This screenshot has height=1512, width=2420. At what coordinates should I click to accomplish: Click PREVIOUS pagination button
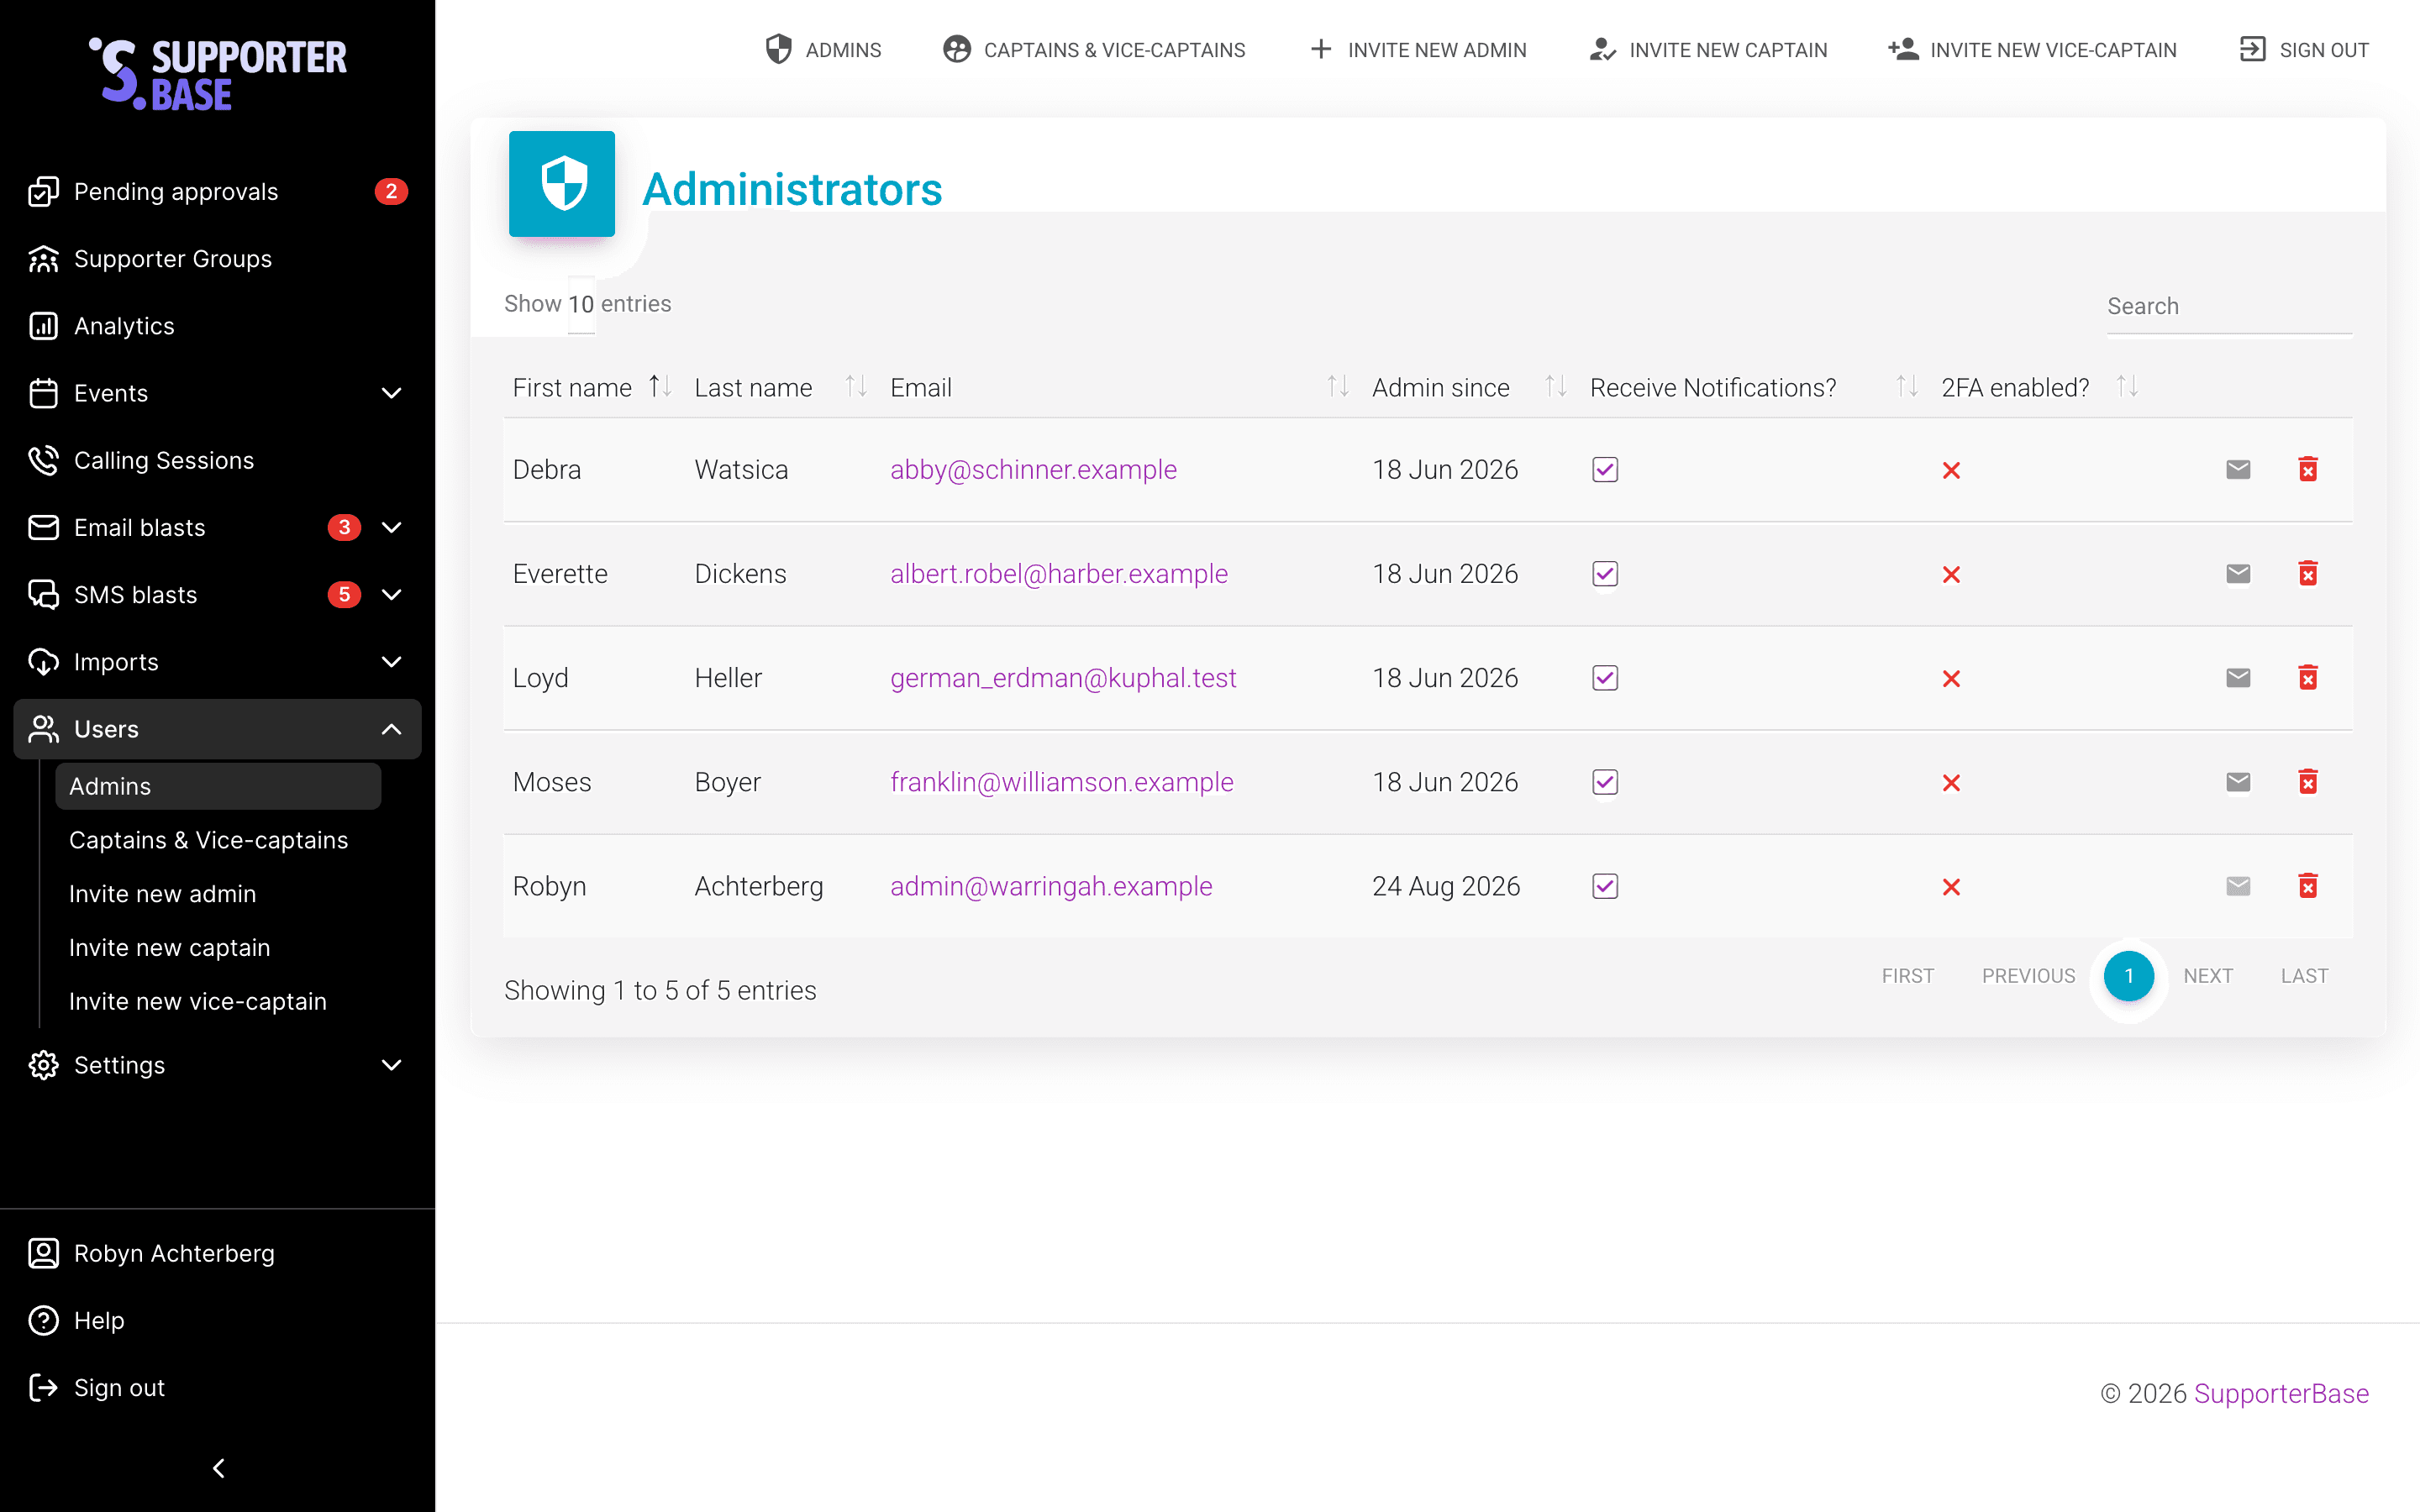[2028, 975]
